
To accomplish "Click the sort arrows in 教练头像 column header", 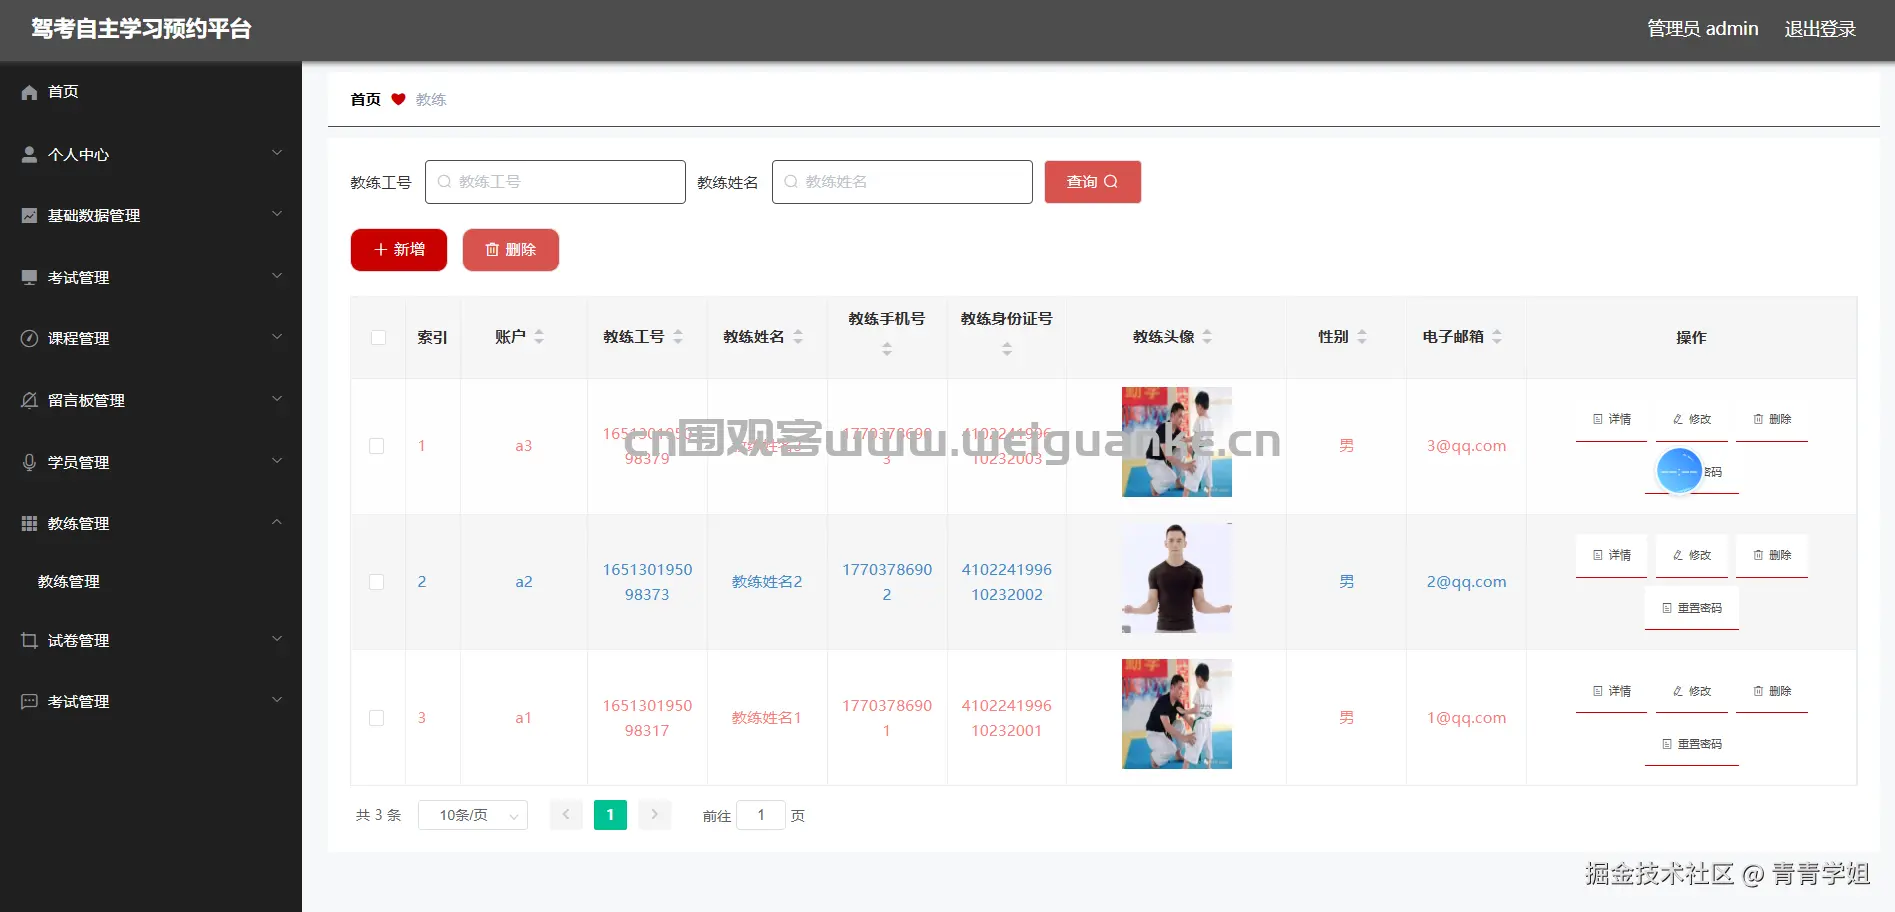I will 1207,337.
